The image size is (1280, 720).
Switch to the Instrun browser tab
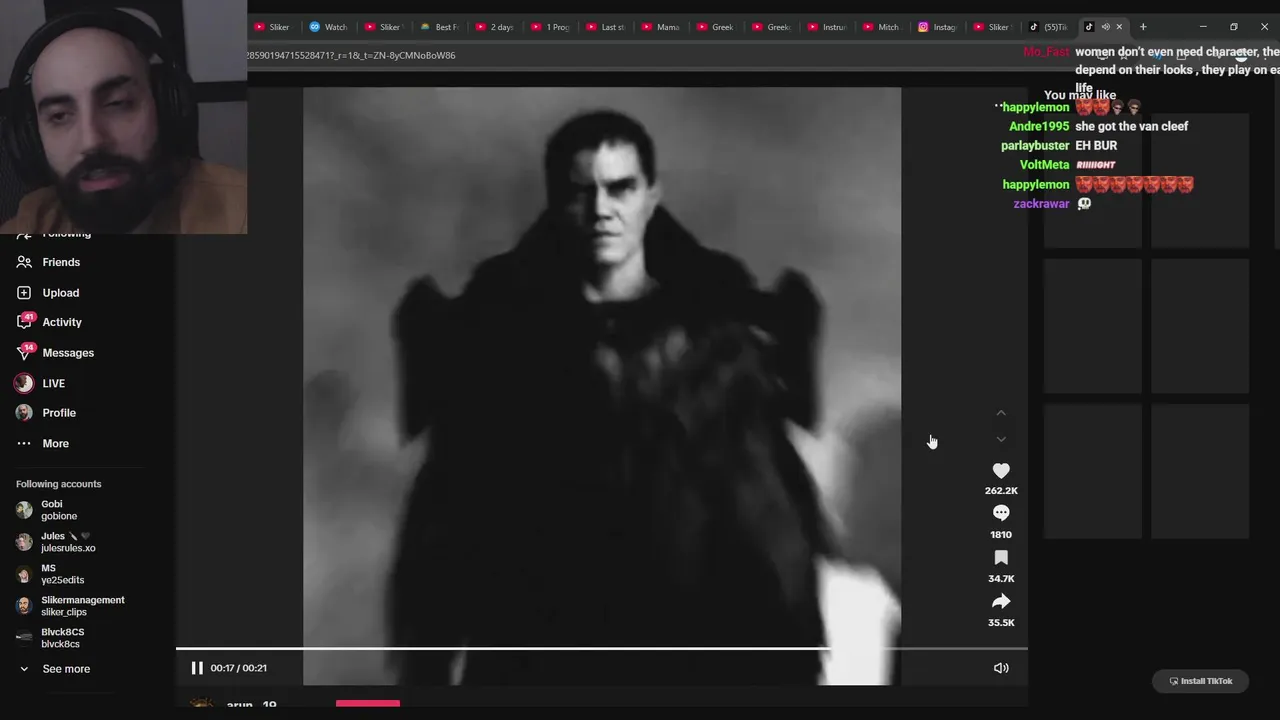coord(826,27)
